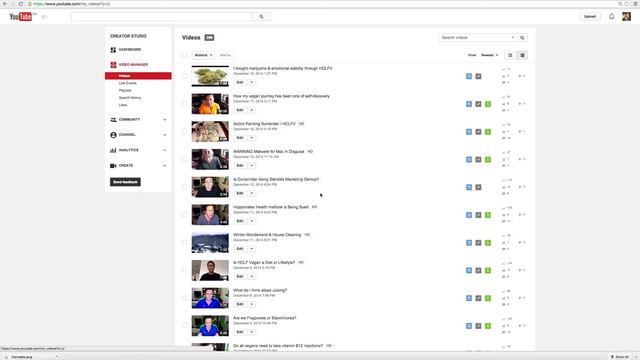Open Are we Frugivores or Starchivores title
This screenshot has width=640, height=360.
click(264, 318)
